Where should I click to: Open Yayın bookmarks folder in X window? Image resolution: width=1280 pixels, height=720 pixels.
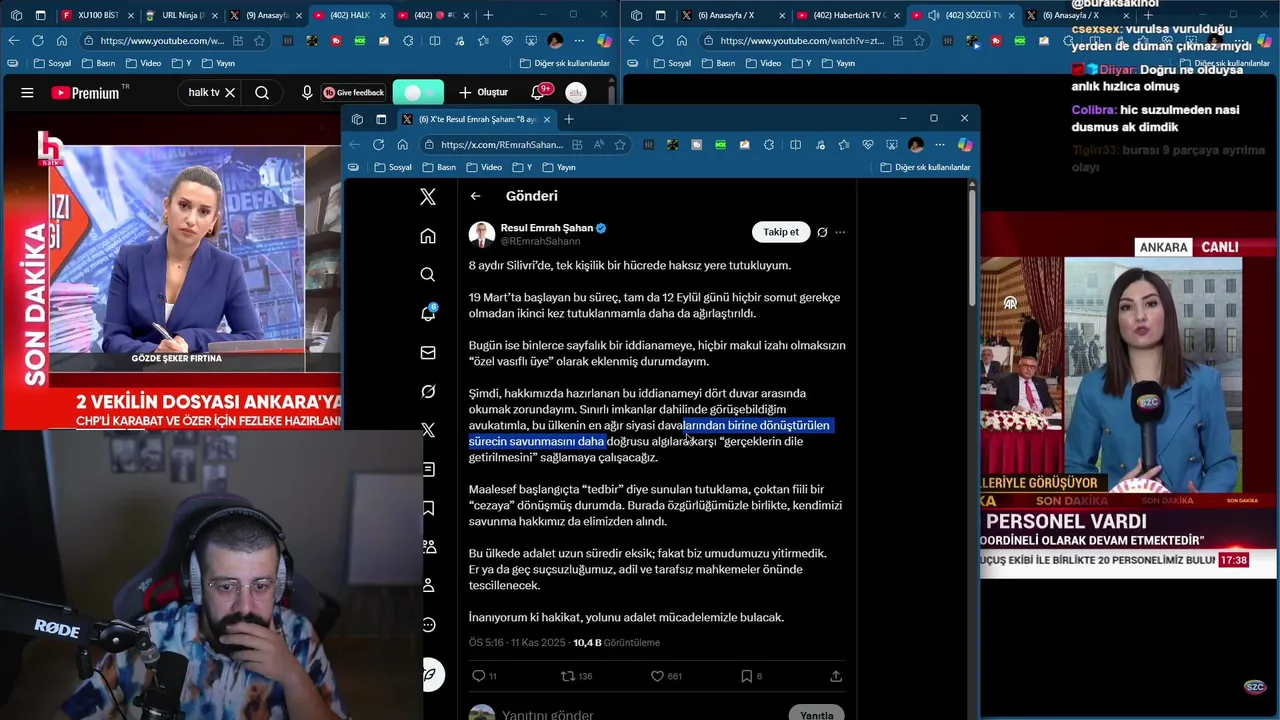pyautogui.click(x=558, y=167)
